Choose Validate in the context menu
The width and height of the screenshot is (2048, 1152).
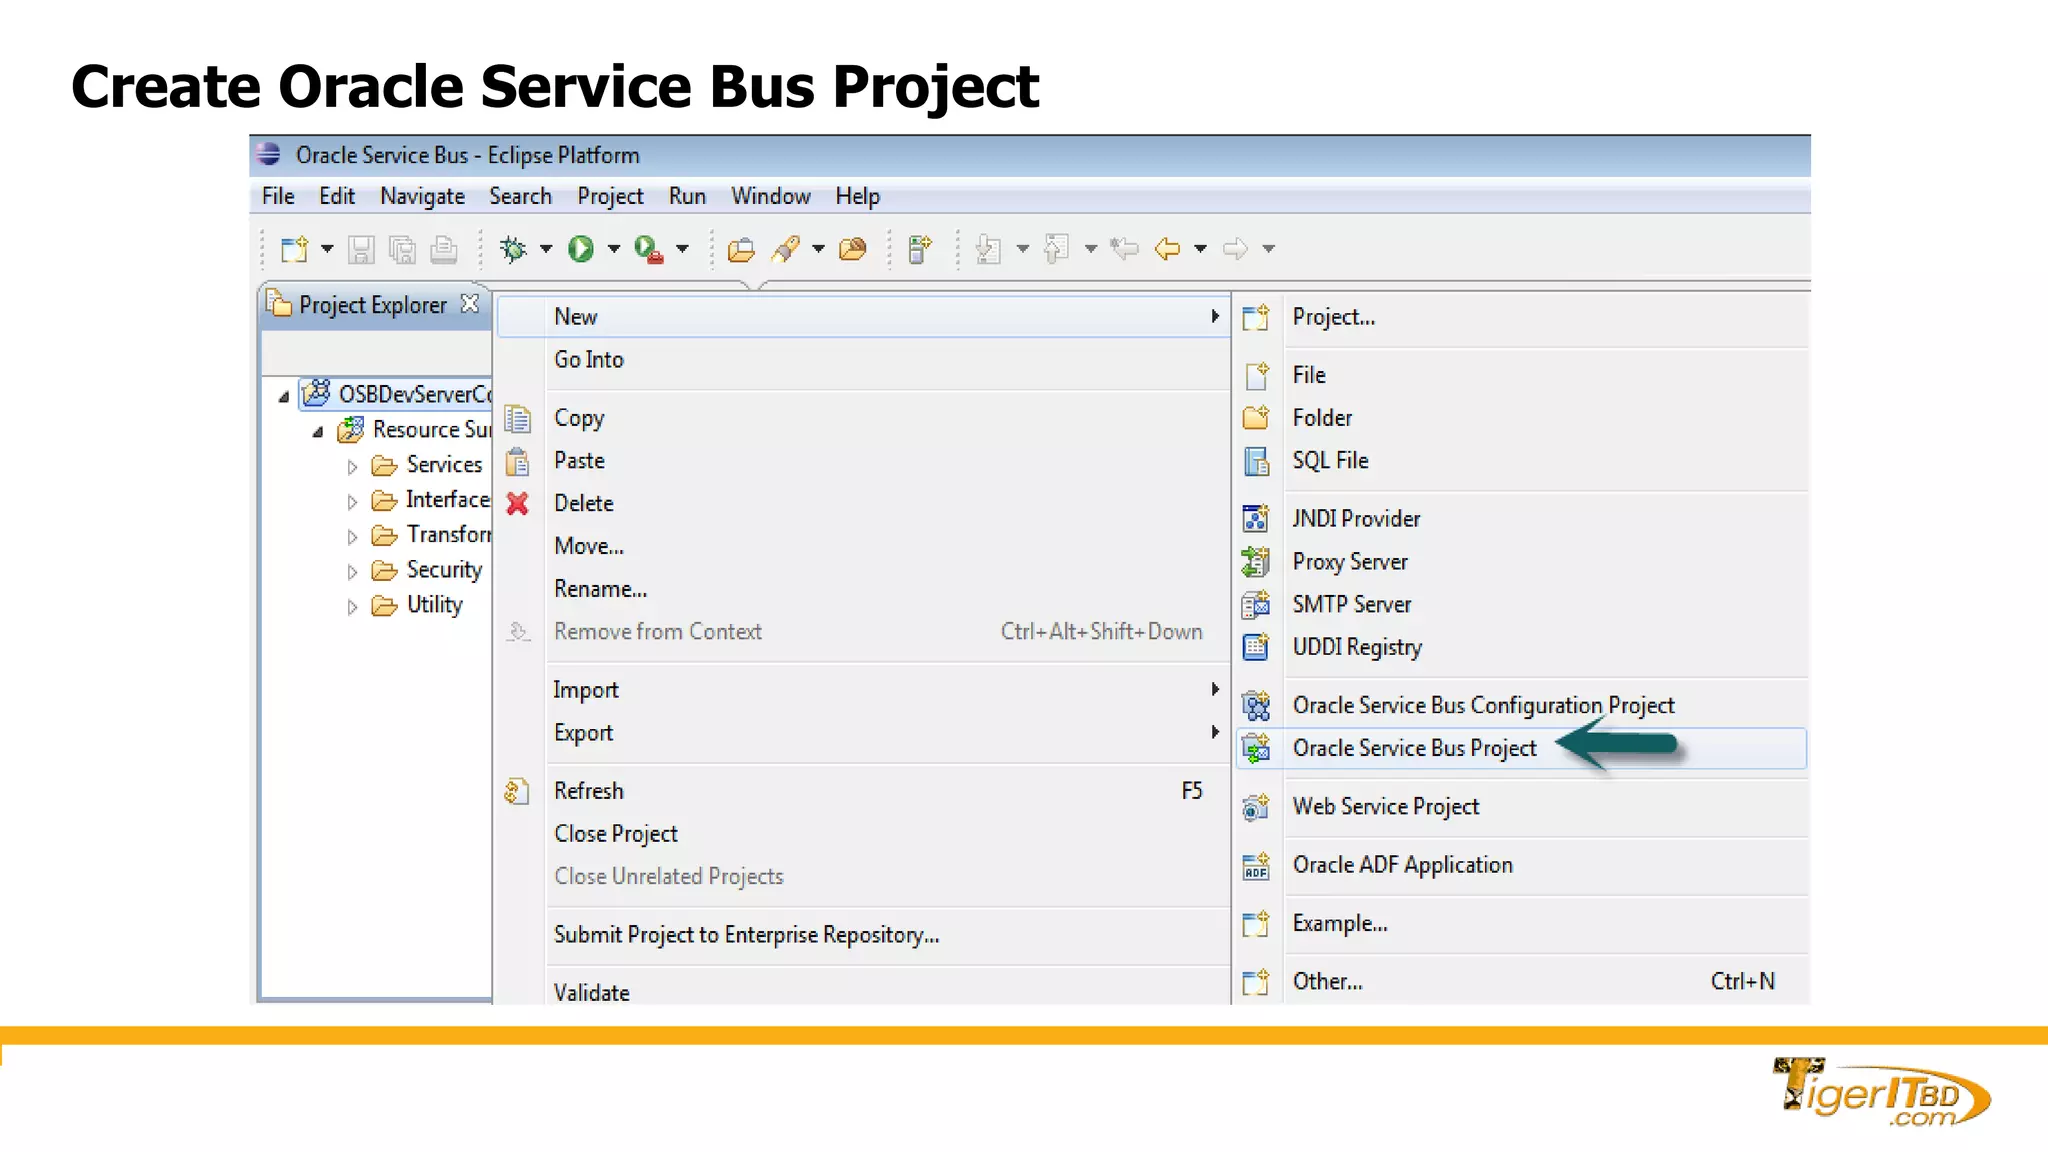tap(863, 990)
